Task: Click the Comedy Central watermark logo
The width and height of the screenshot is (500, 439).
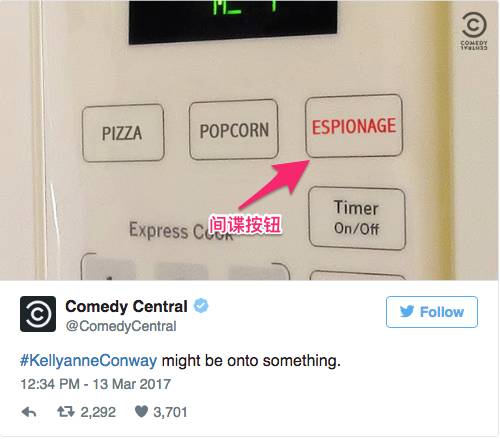Action: [474, 31]
